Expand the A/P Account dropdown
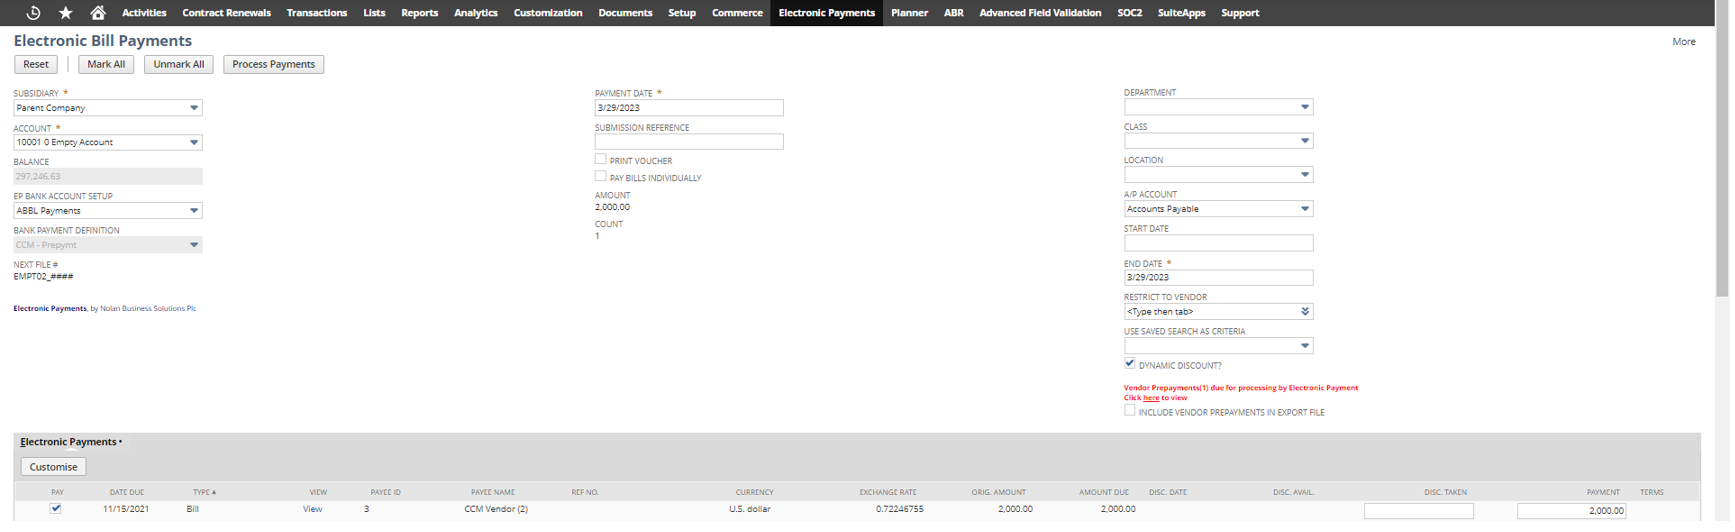The height and width of the screenshot is (532, 1735). coord(1304,209)
